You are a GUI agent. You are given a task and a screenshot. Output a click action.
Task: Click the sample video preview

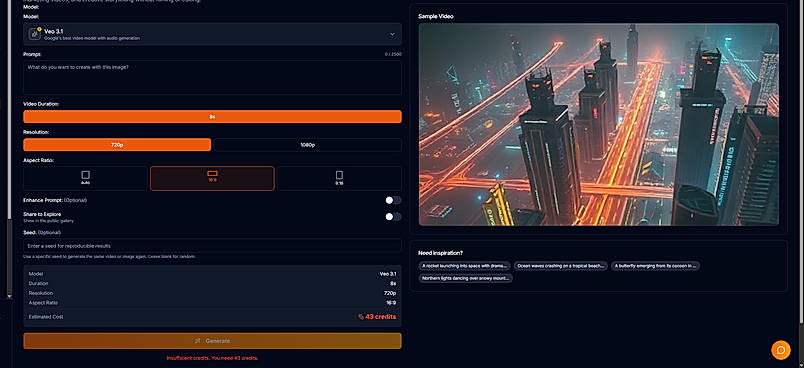click(x=598, y=124)
